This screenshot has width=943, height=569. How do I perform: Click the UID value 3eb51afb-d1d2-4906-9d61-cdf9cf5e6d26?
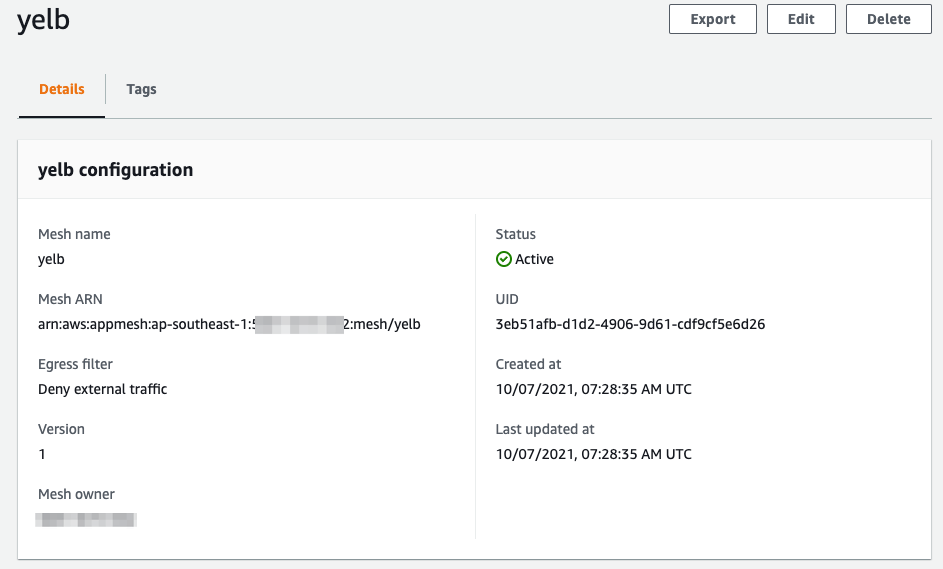[630, 324]
